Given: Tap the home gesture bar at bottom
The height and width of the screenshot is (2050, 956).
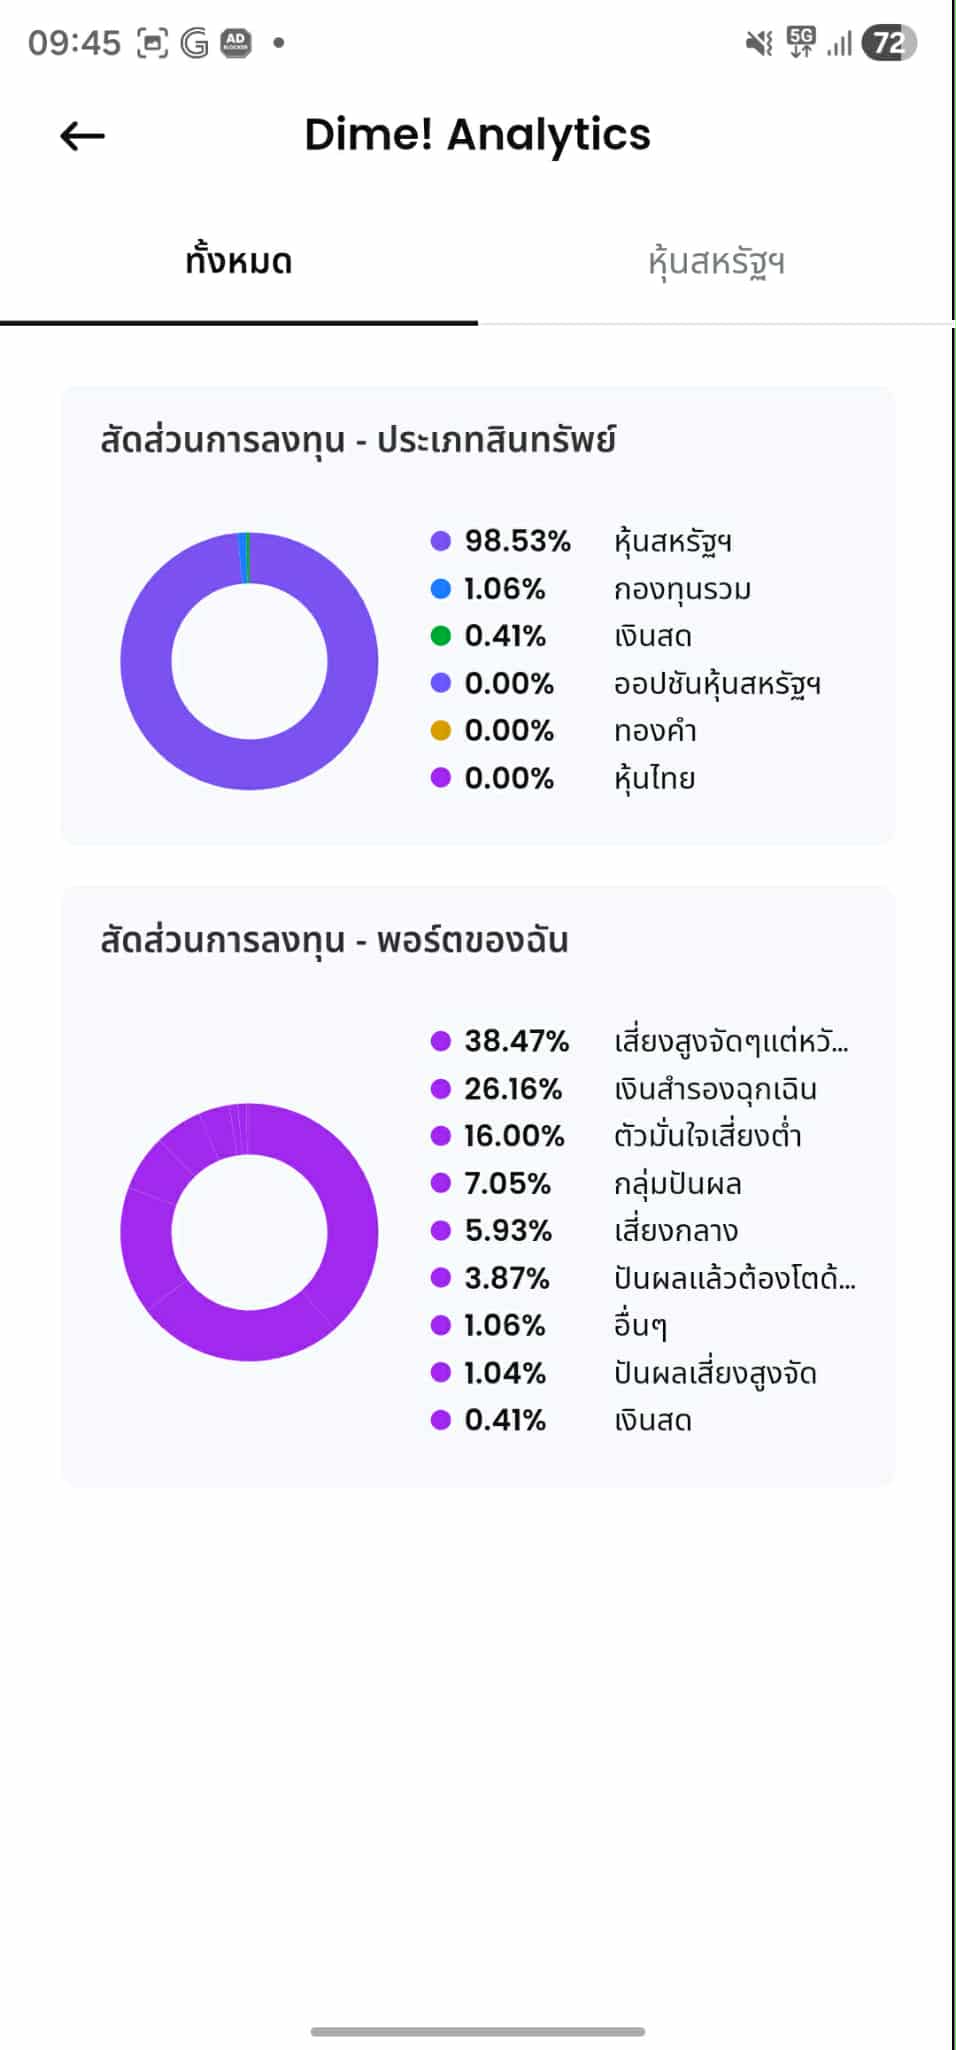Looking at the screenshot, I should pos(478,2031).
